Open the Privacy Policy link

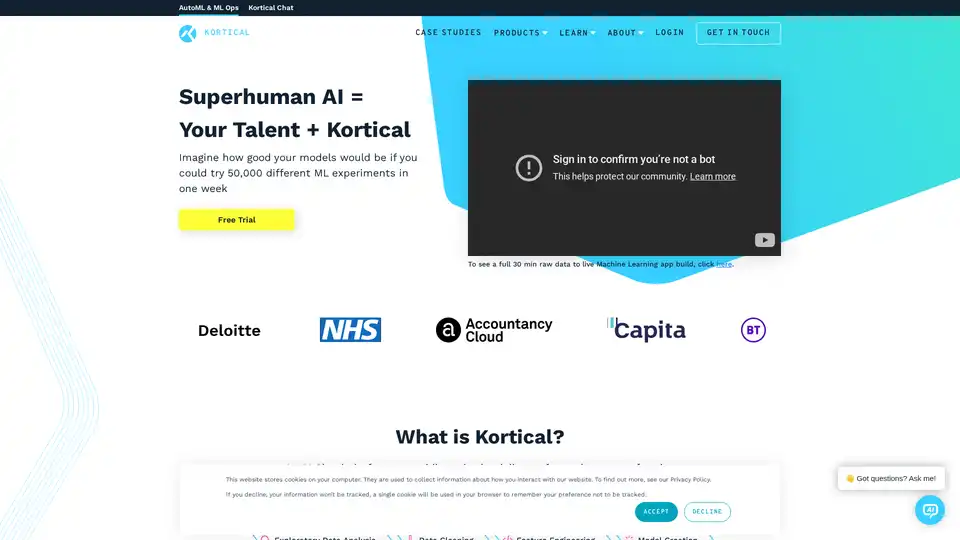[x=690, y=479]
